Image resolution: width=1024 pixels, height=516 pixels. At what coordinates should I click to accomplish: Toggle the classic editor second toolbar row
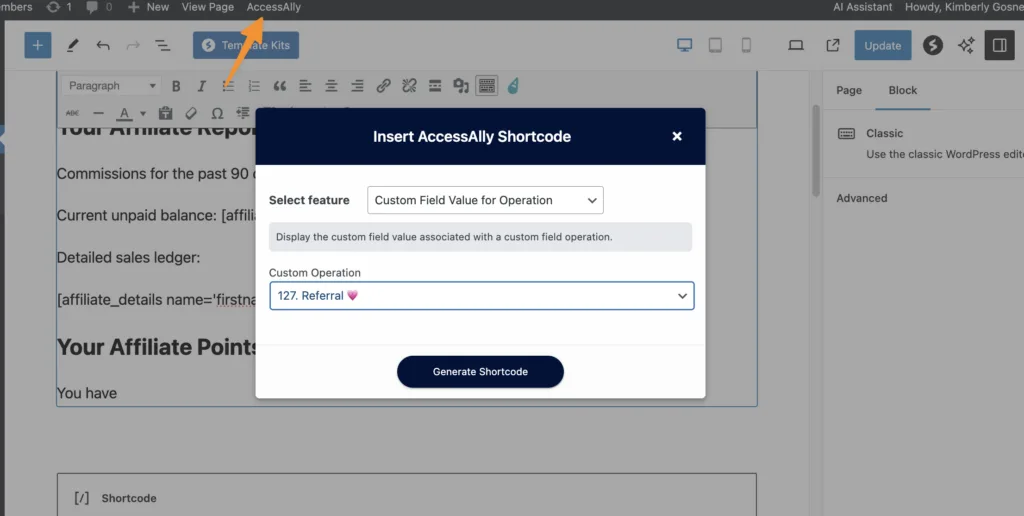click(487, 86)
